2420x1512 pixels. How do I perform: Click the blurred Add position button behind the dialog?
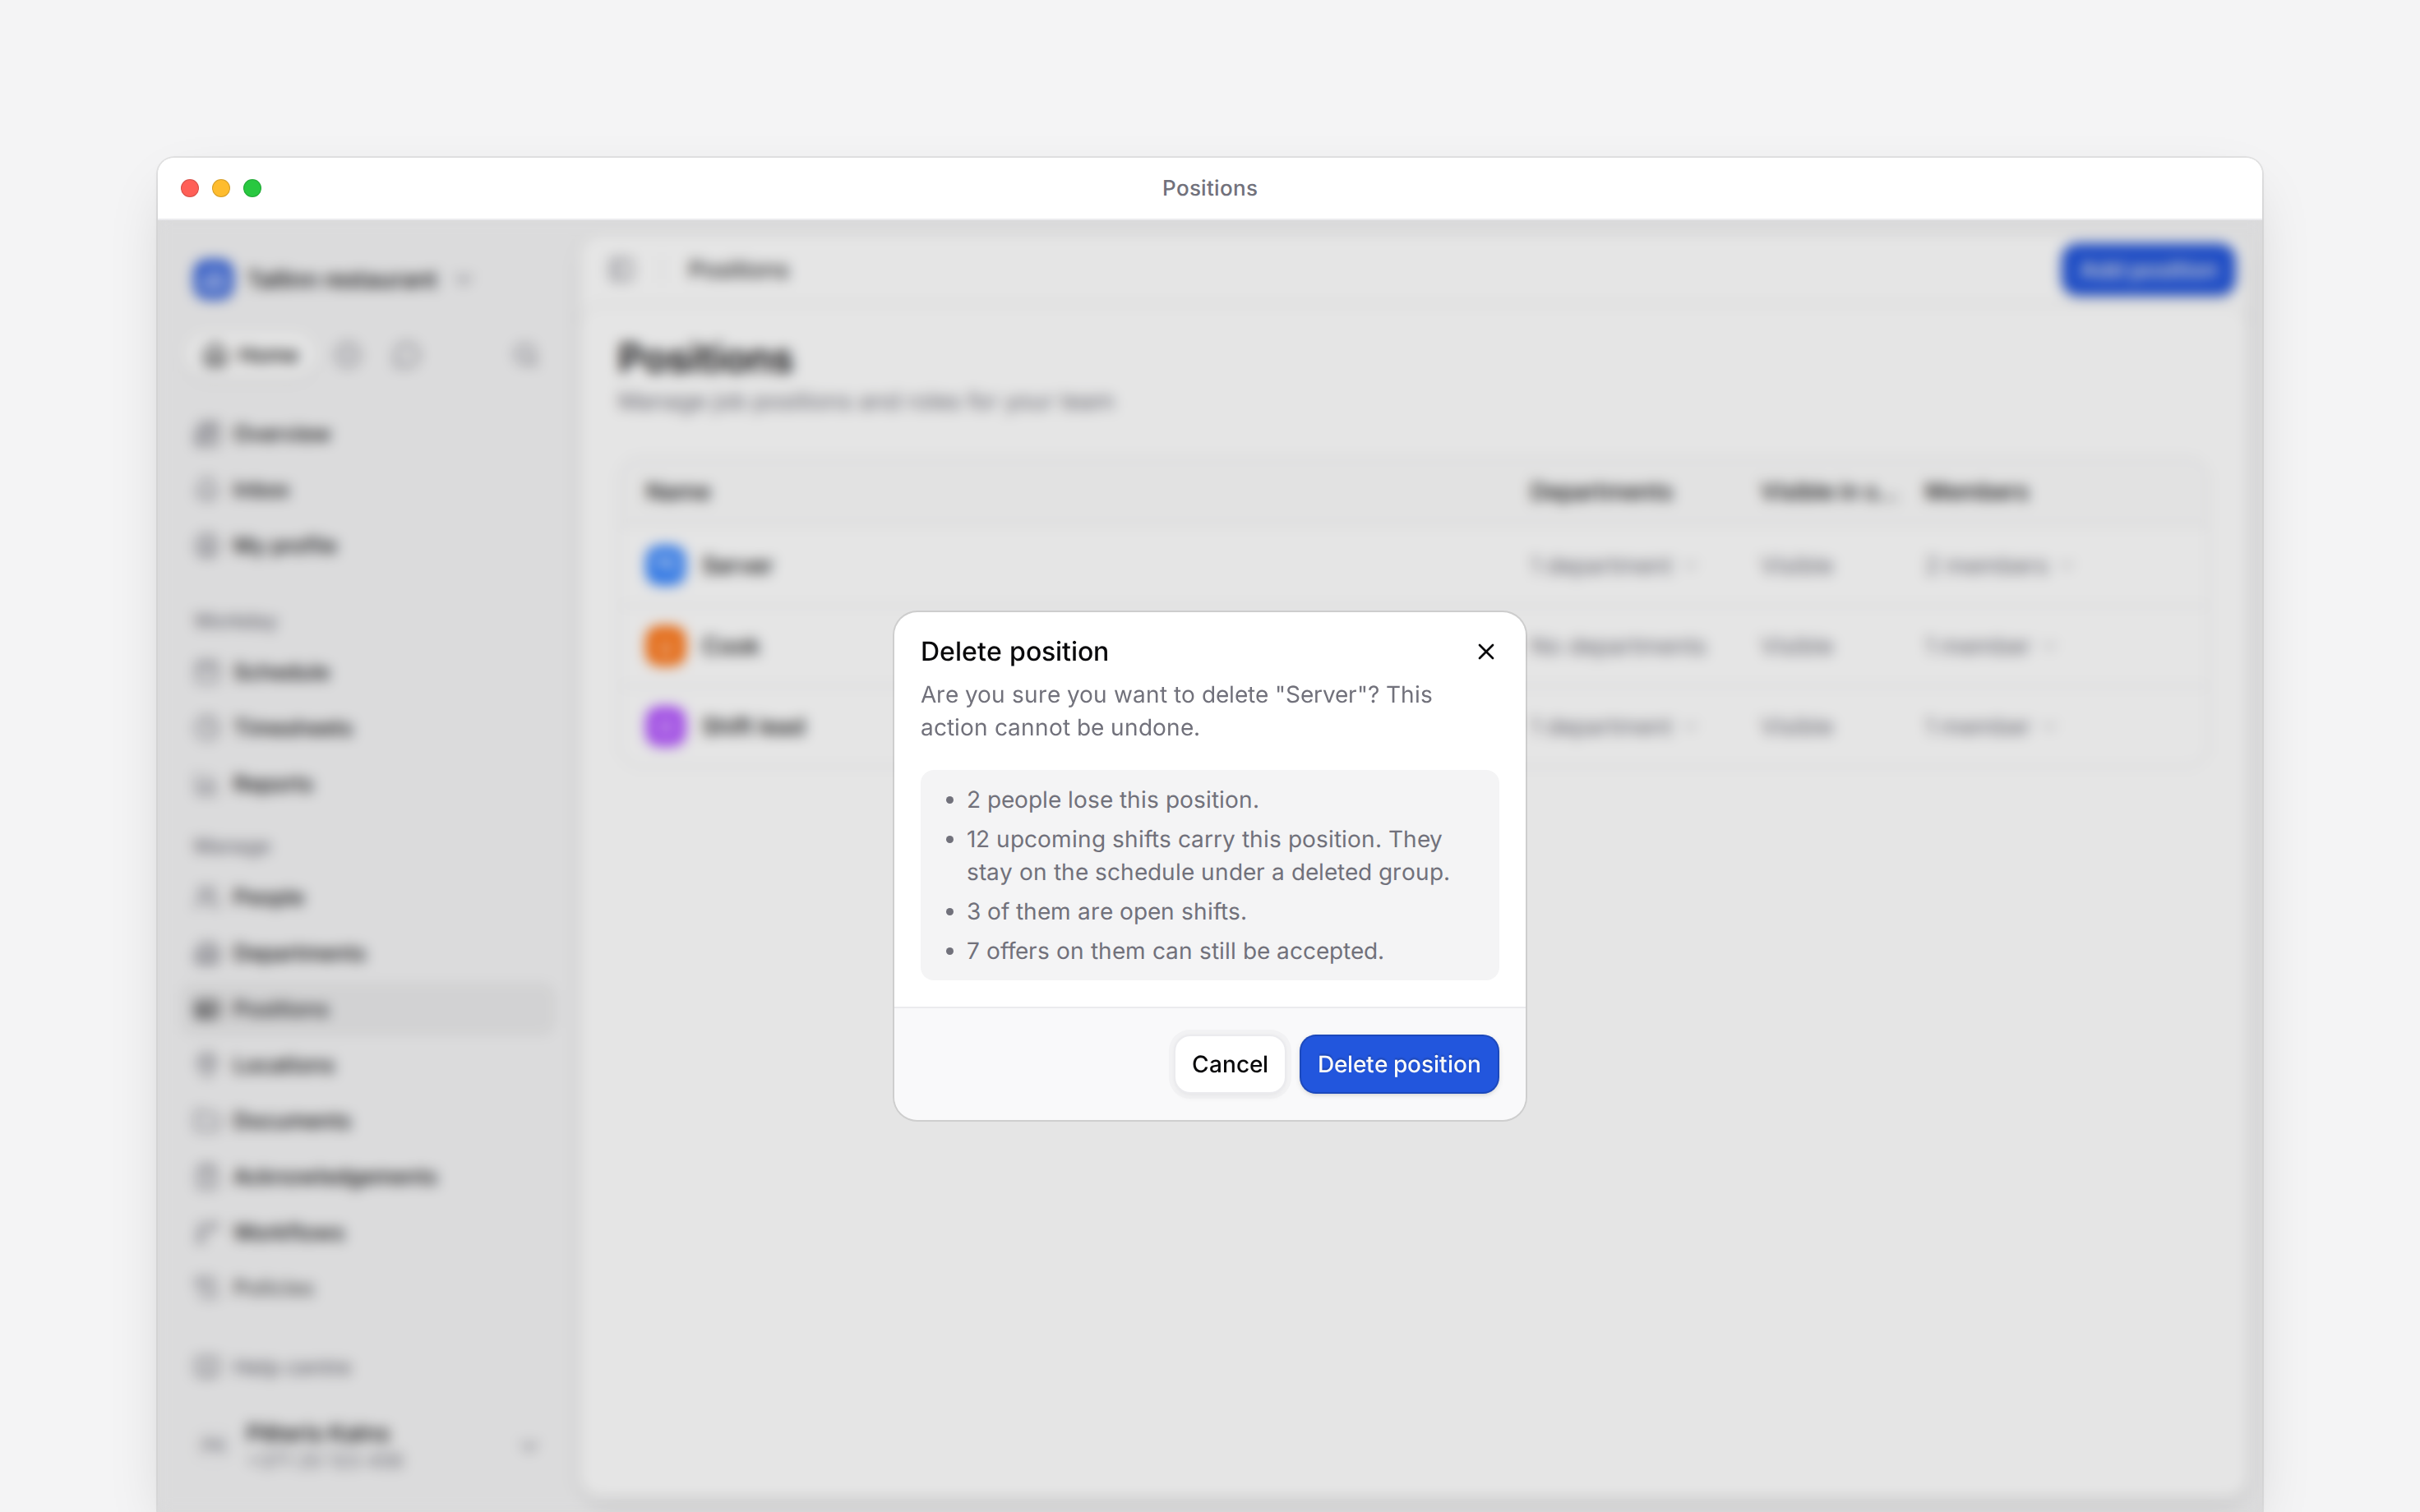tap(2147, 270)
